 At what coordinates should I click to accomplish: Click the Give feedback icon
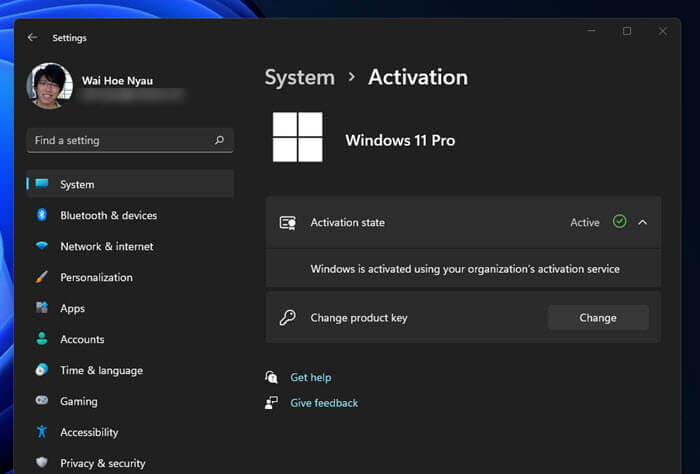(271, 403)
